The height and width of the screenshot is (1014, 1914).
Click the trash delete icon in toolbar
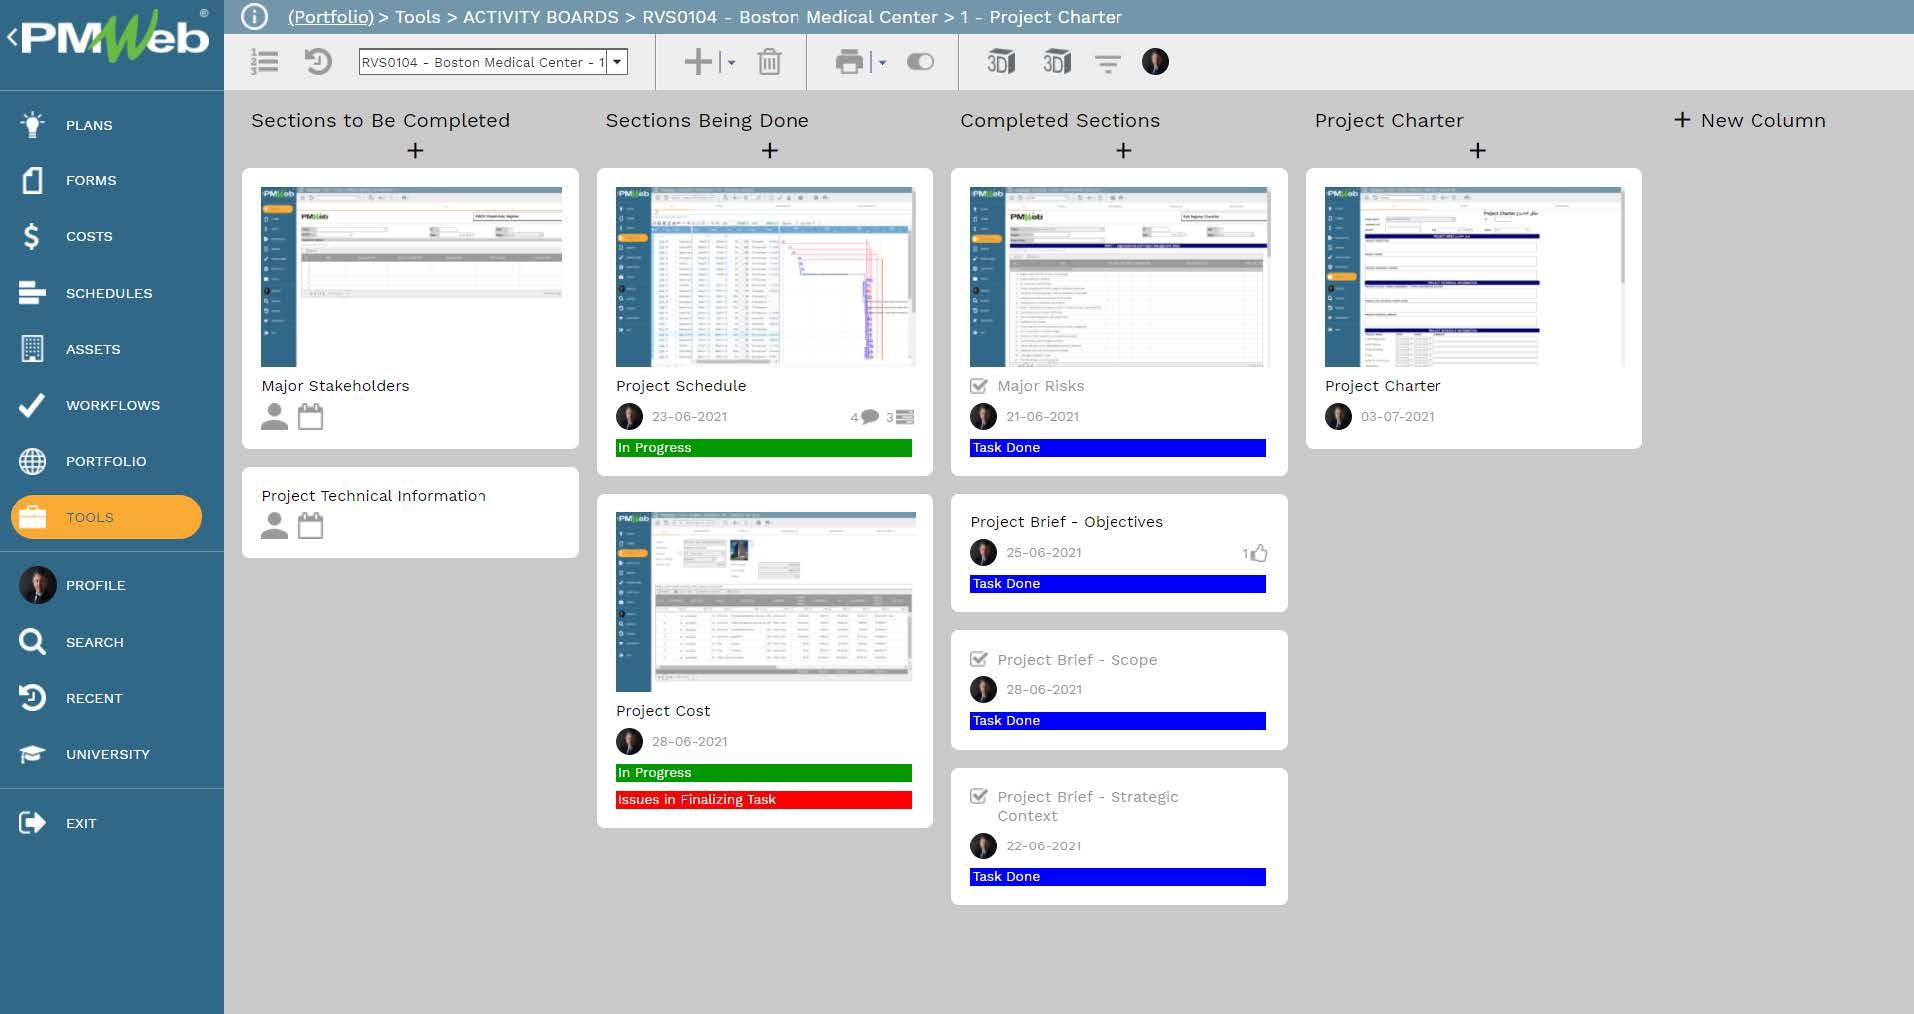coord(769,62)
